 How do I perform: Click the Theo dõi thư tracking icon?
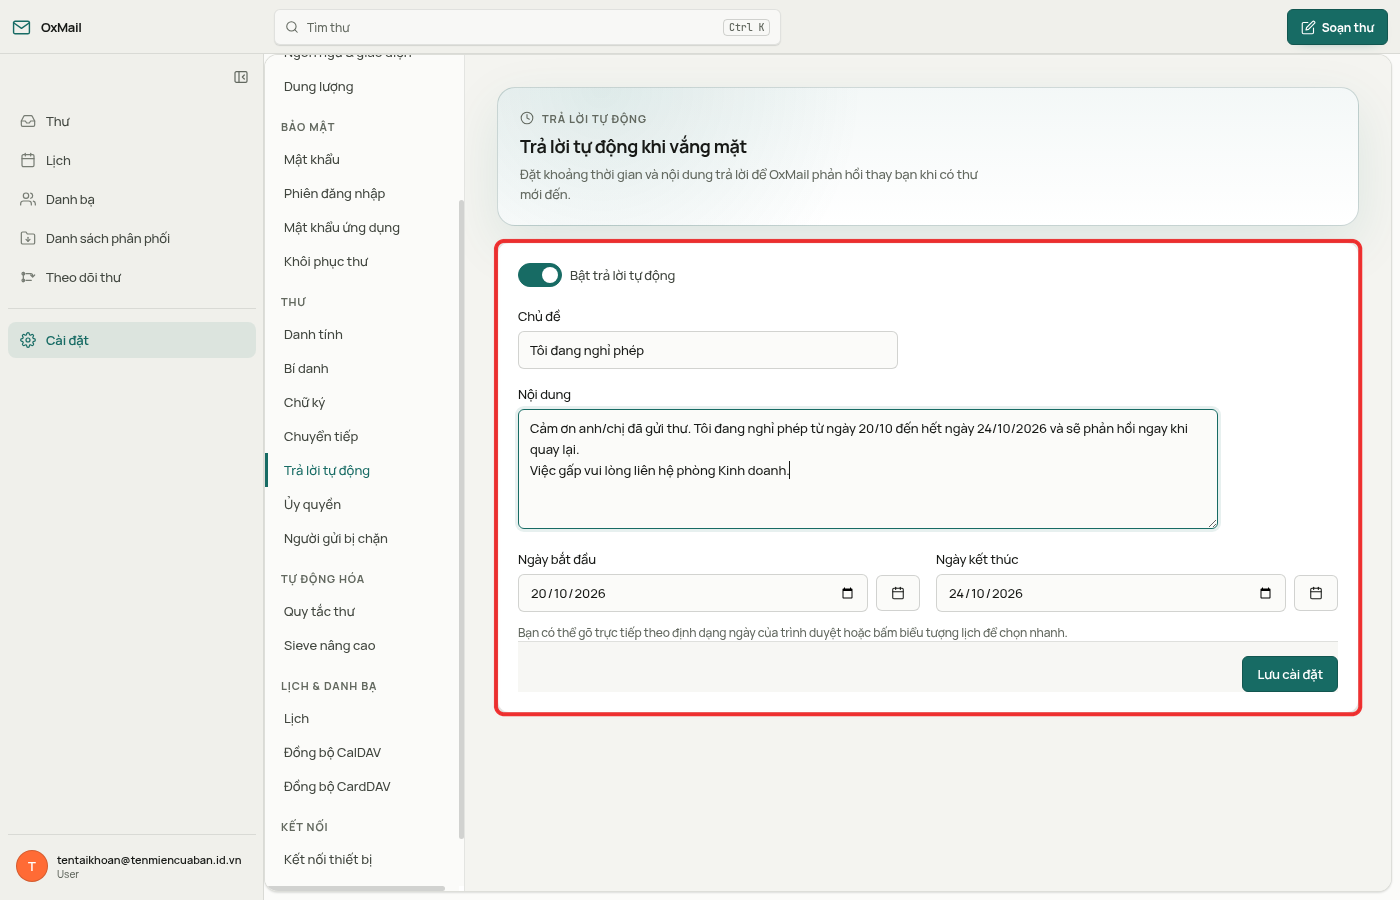pos(28,277)
